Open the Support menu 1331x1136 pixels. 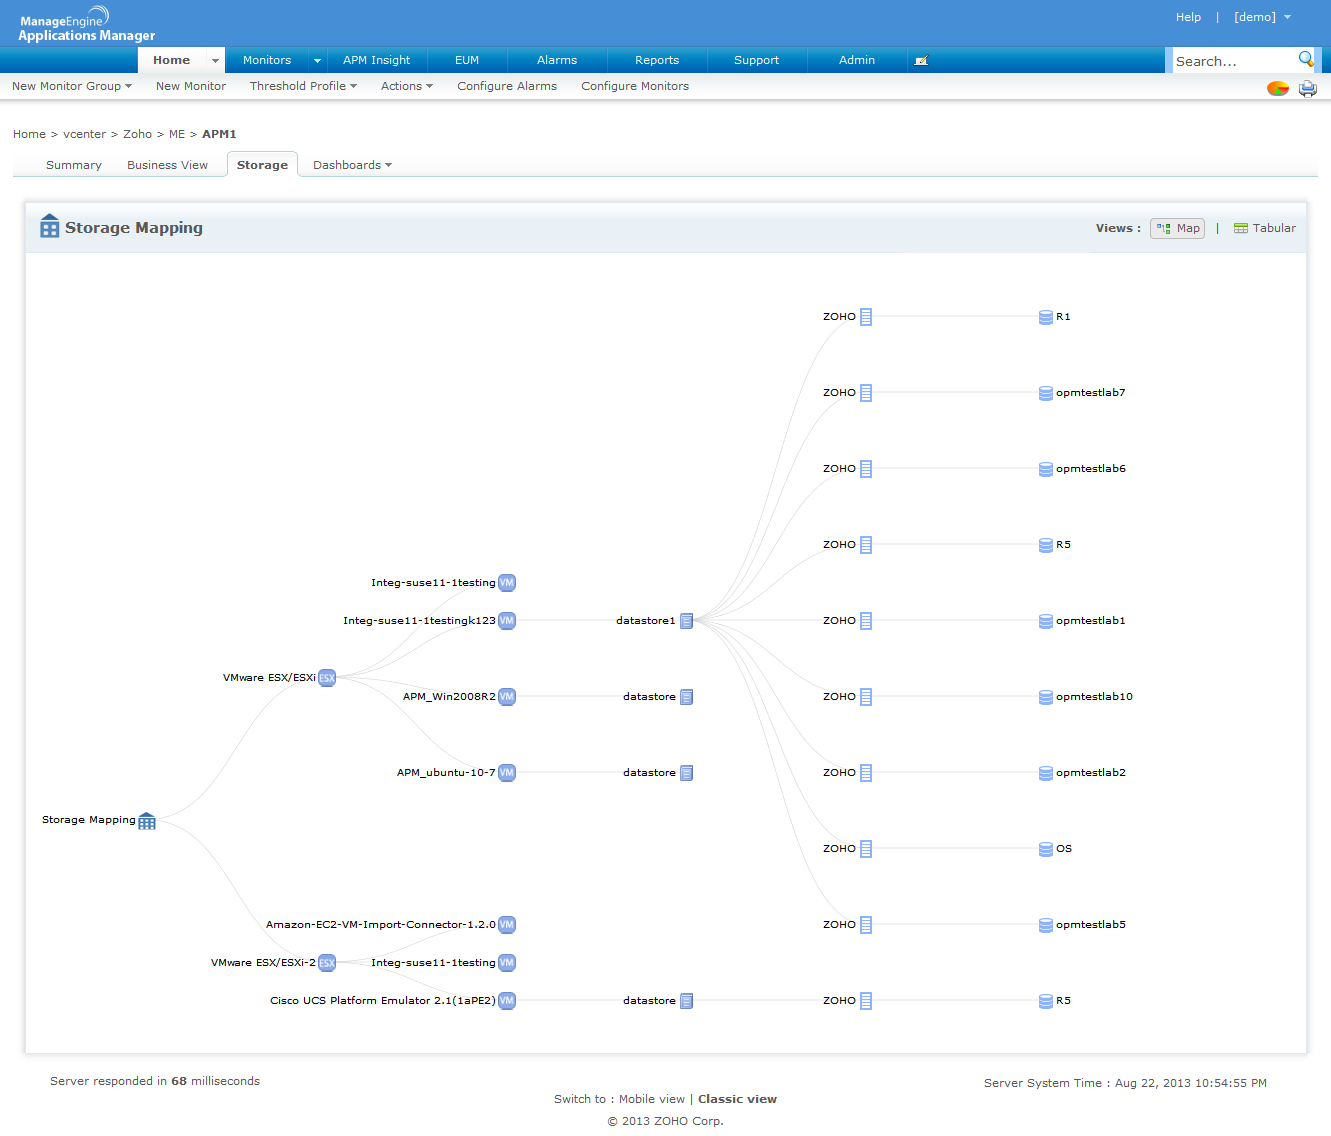(756, 60)
